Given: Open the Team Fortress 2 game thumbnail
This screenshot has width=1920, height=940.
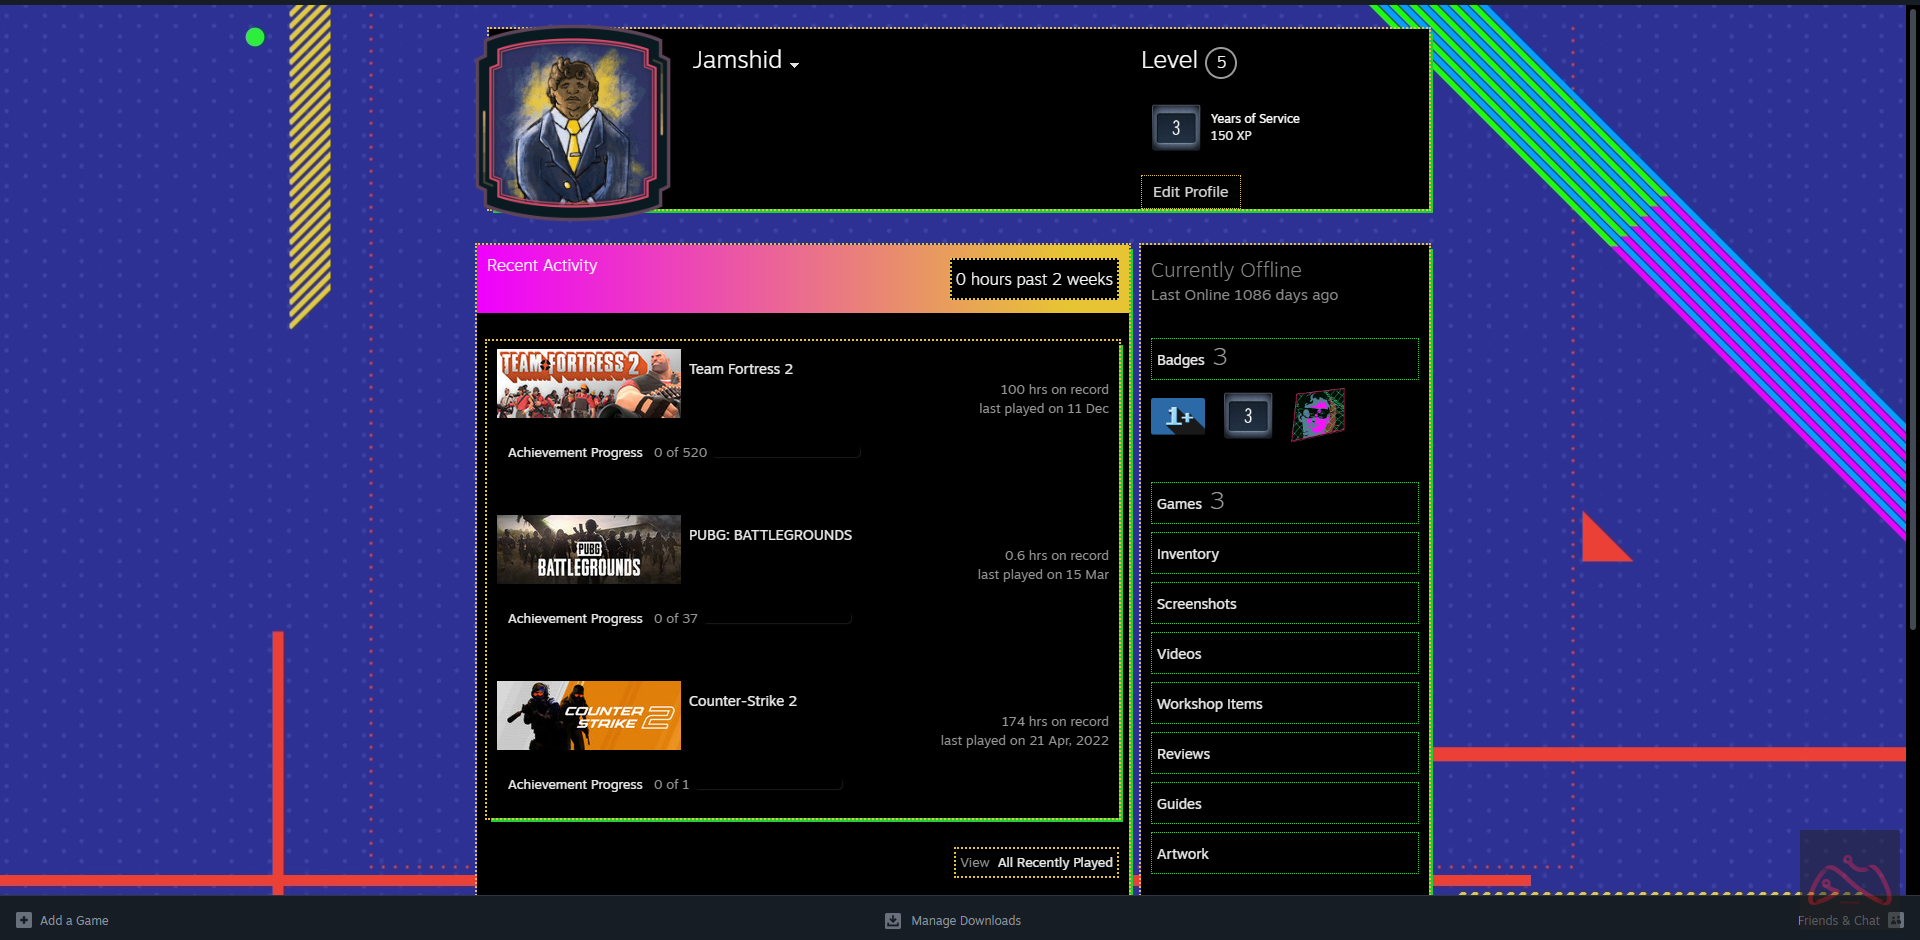Looking at the screenshot, I should tap(588, 384).
